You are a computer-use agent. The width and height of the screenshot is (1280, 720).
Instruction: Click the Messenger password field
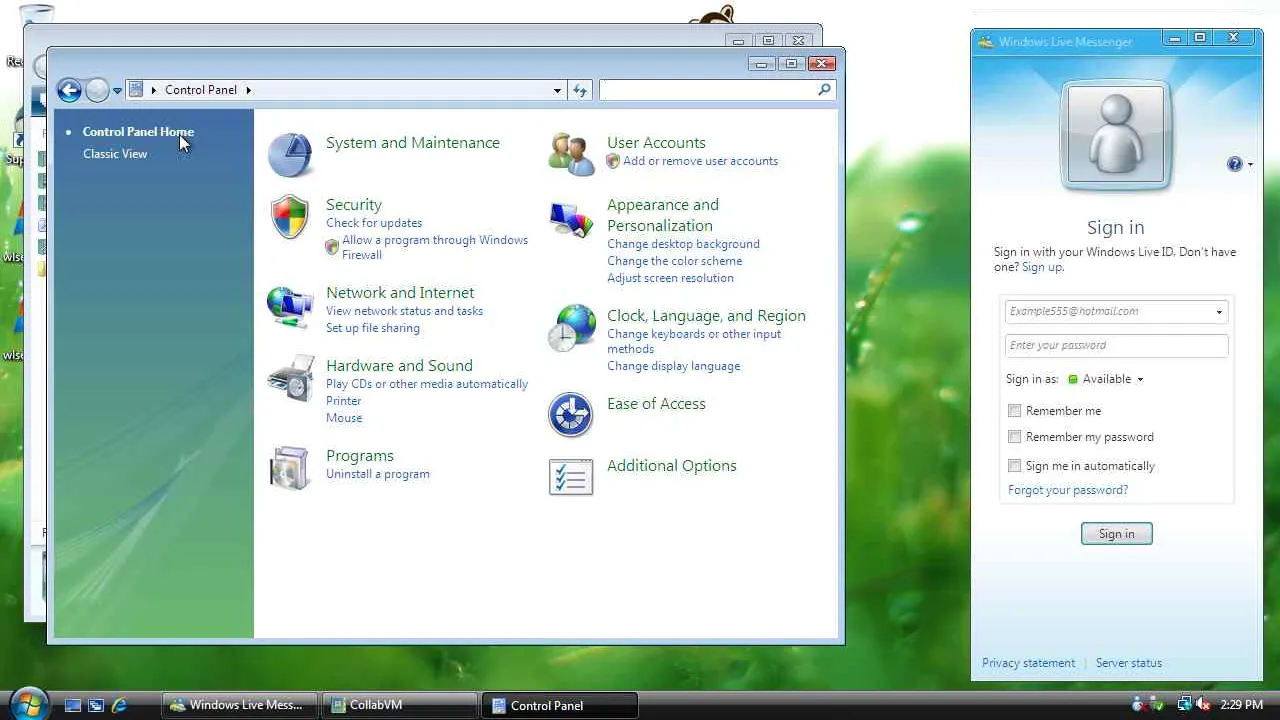(1117, 346)
